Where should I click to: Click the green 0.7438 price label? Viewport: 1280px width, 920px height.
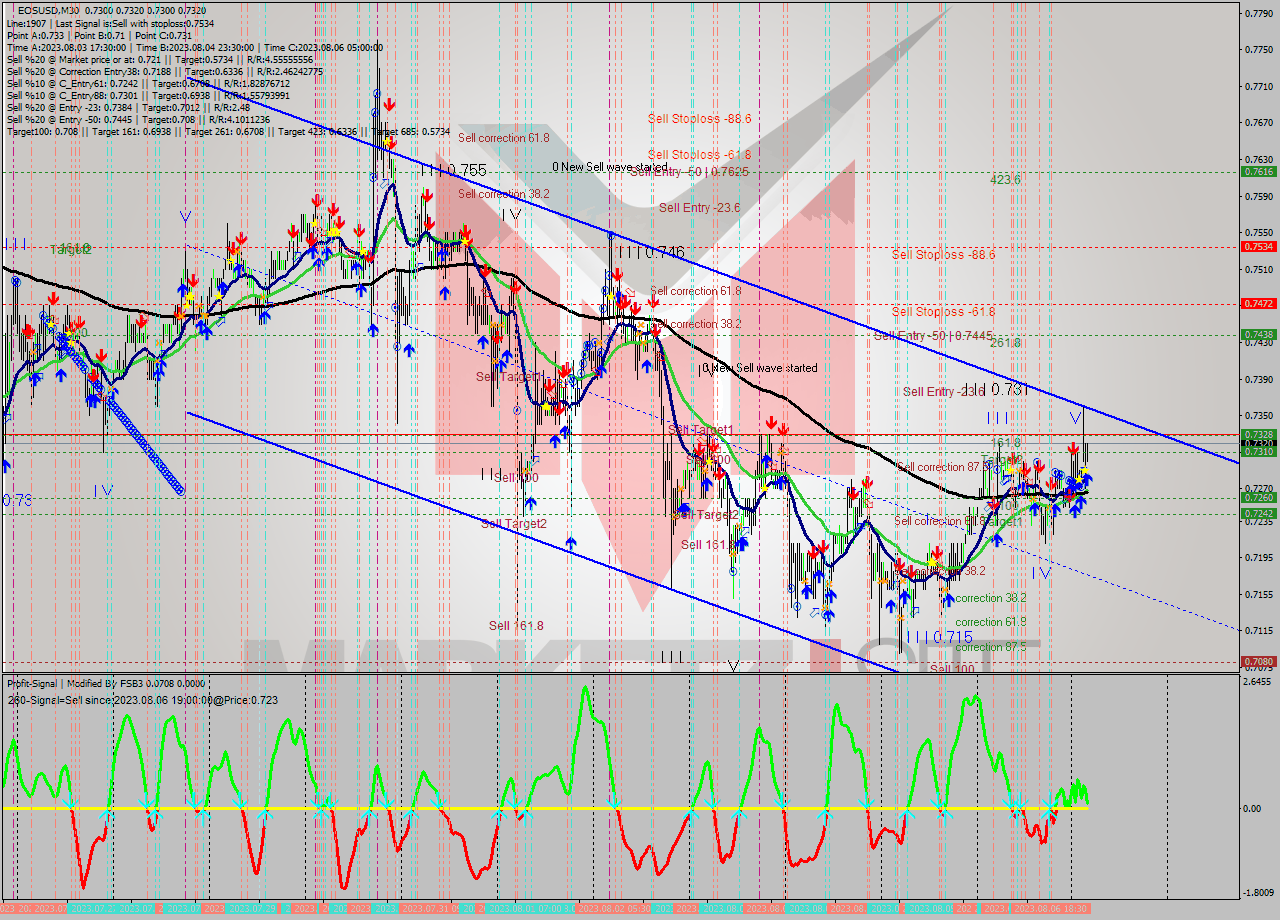(1257, 334)
